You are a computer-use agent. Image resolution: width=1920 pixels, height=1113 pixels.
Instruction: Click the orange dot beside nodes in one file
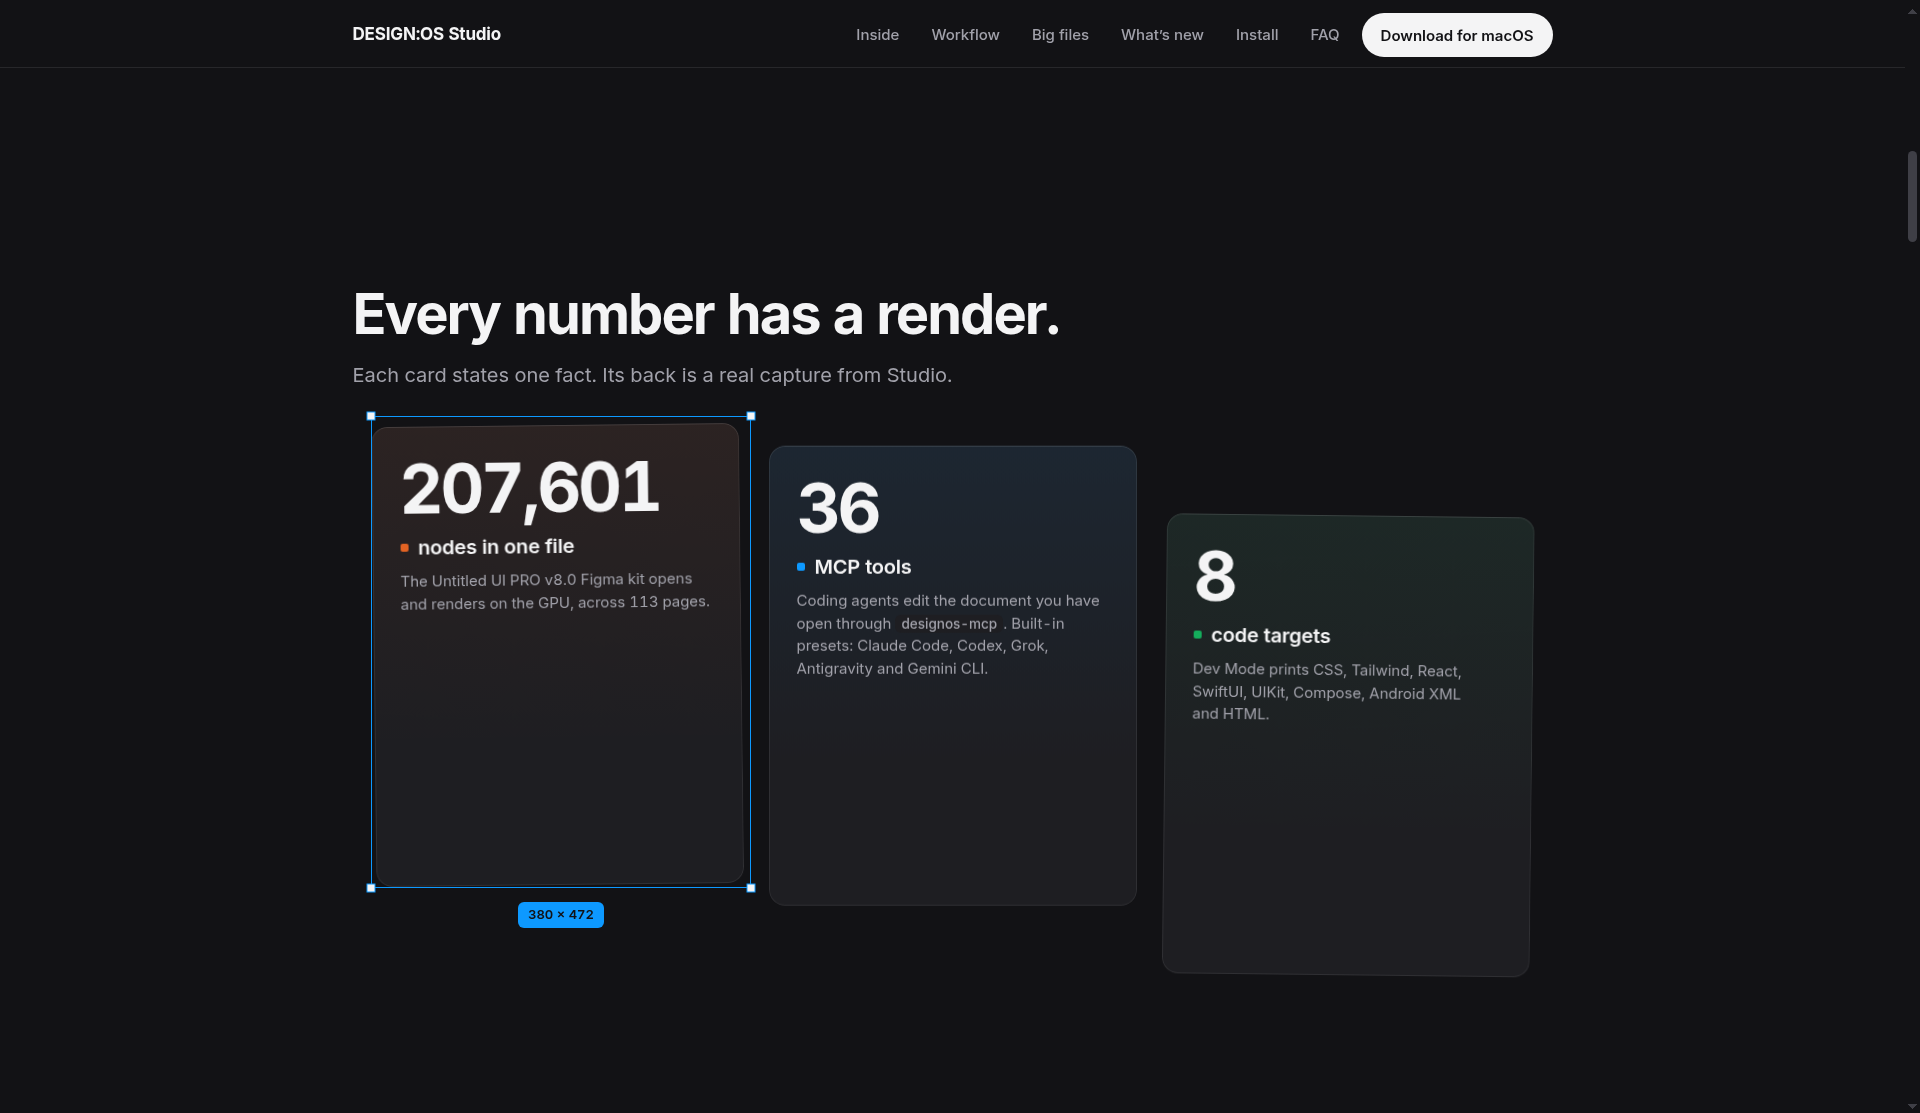(x=405, y=548)
